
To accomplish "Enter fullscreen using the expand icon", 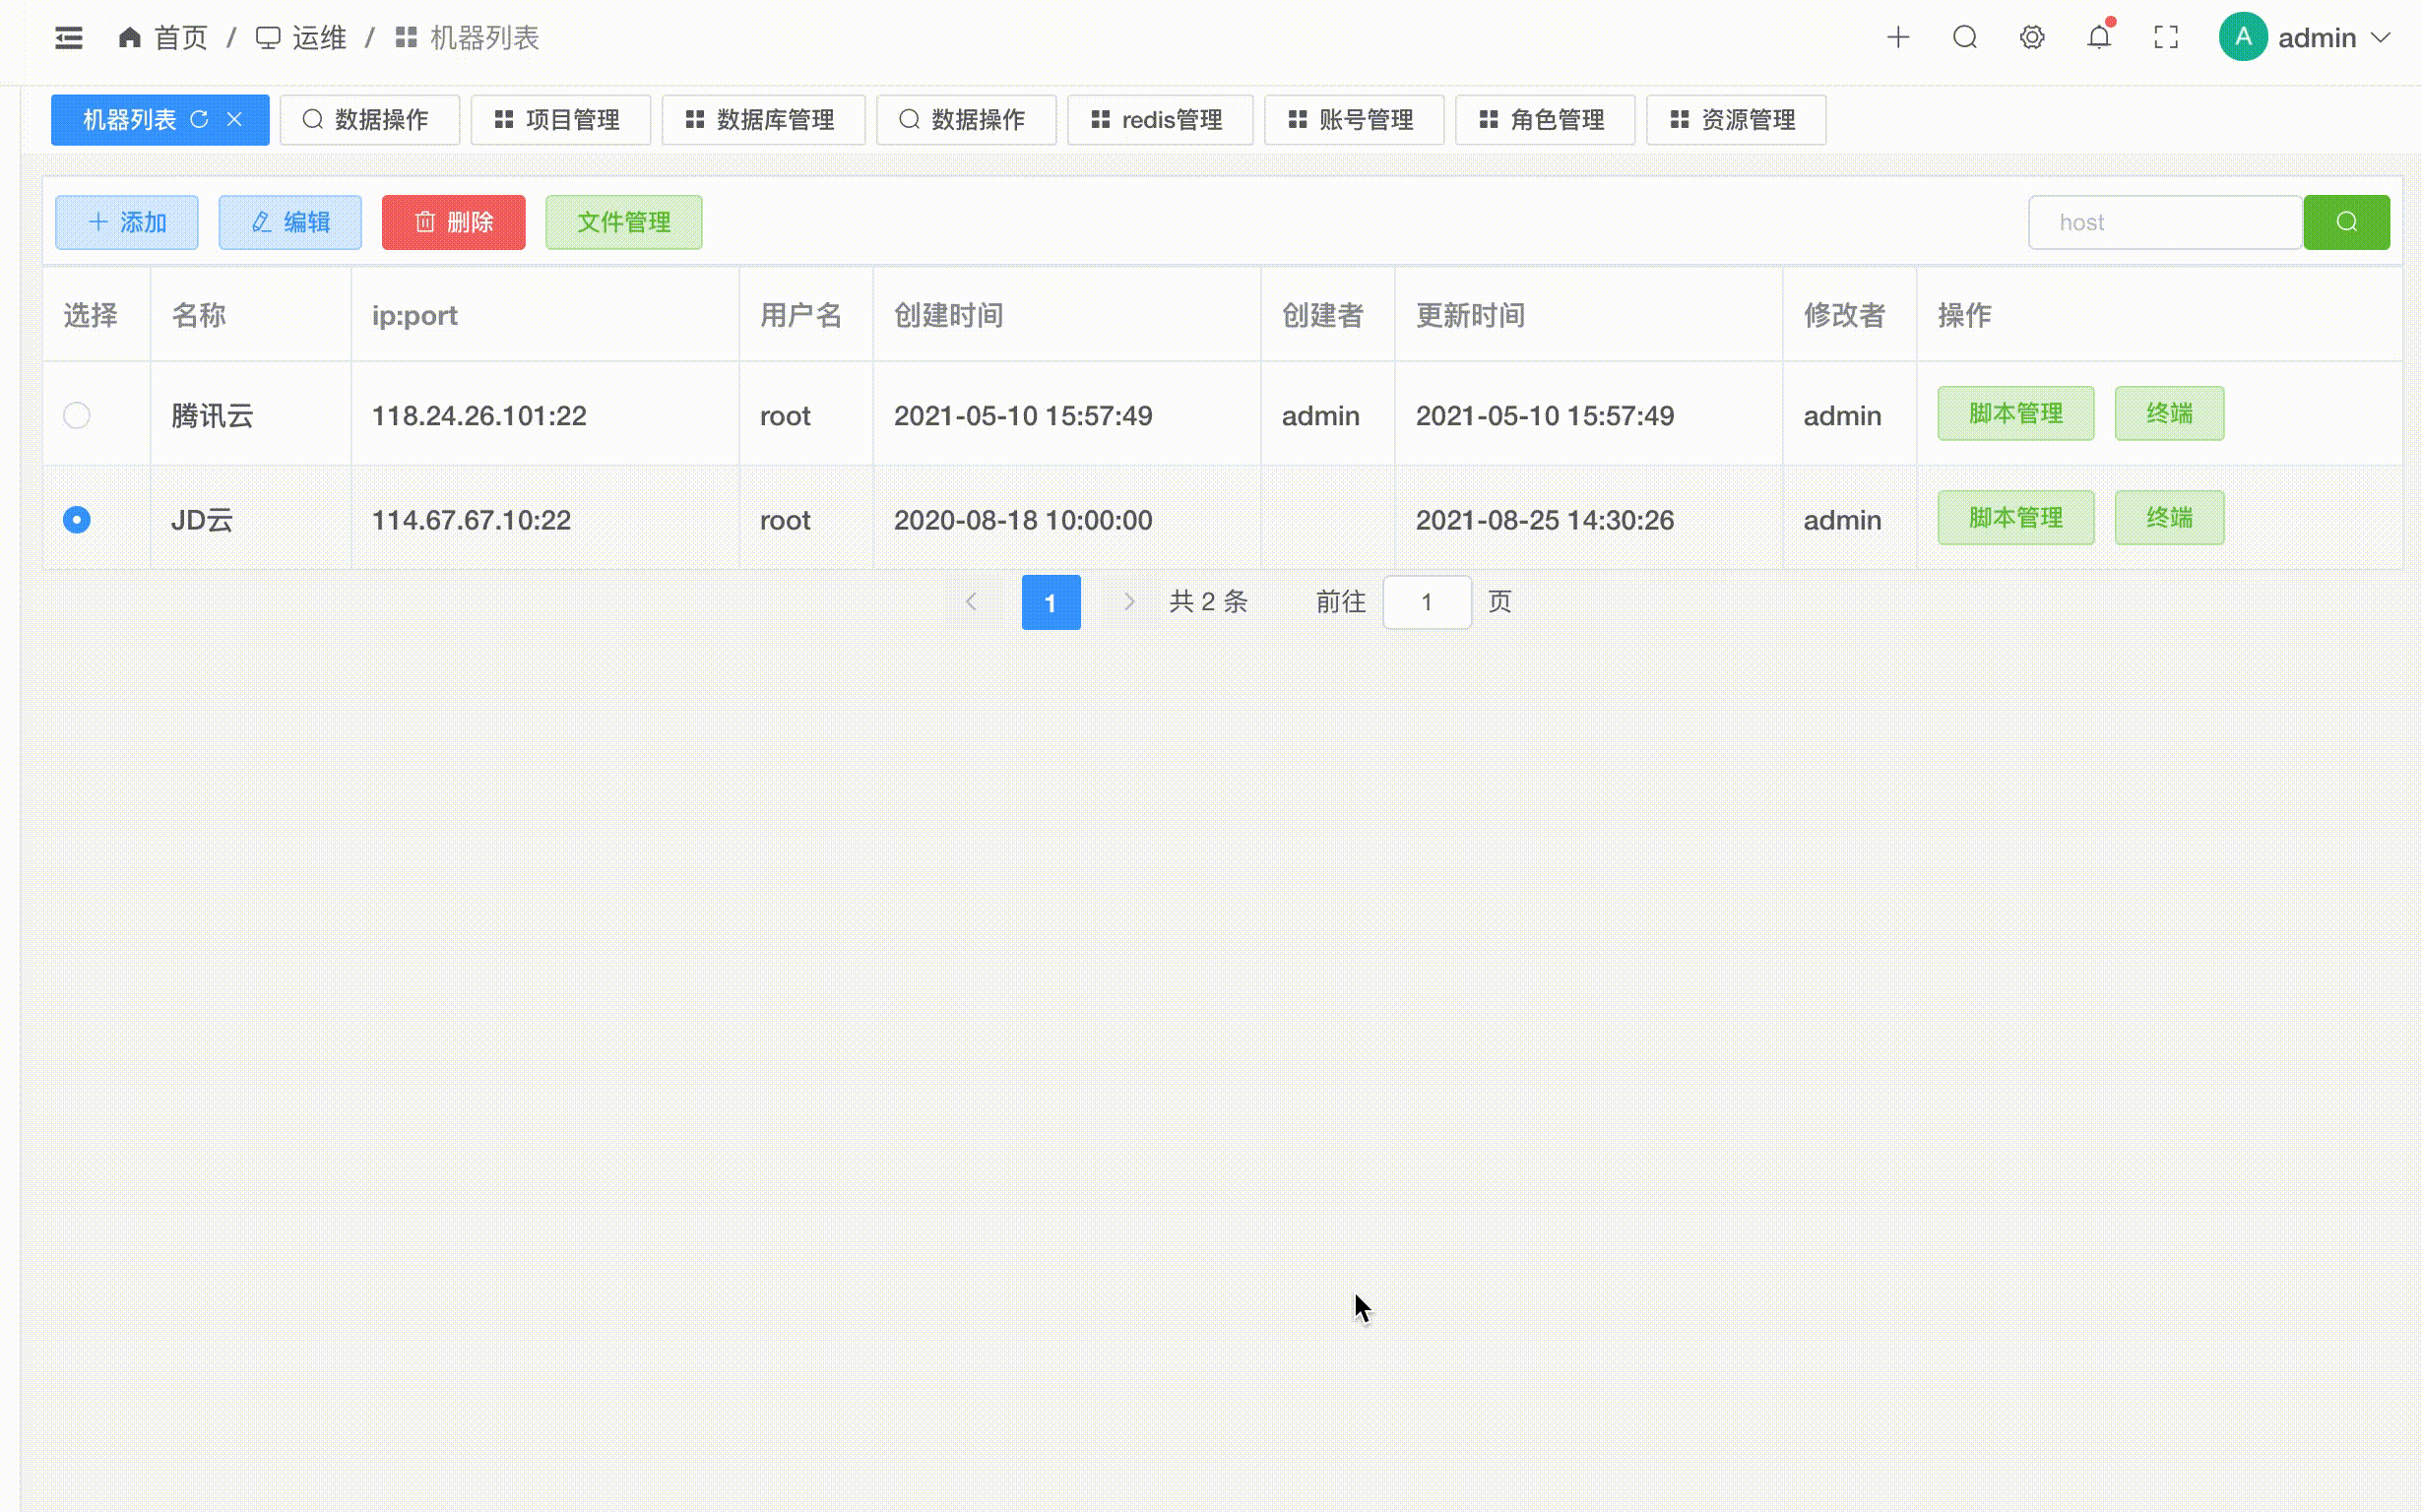I will (x=2166, y=37).
